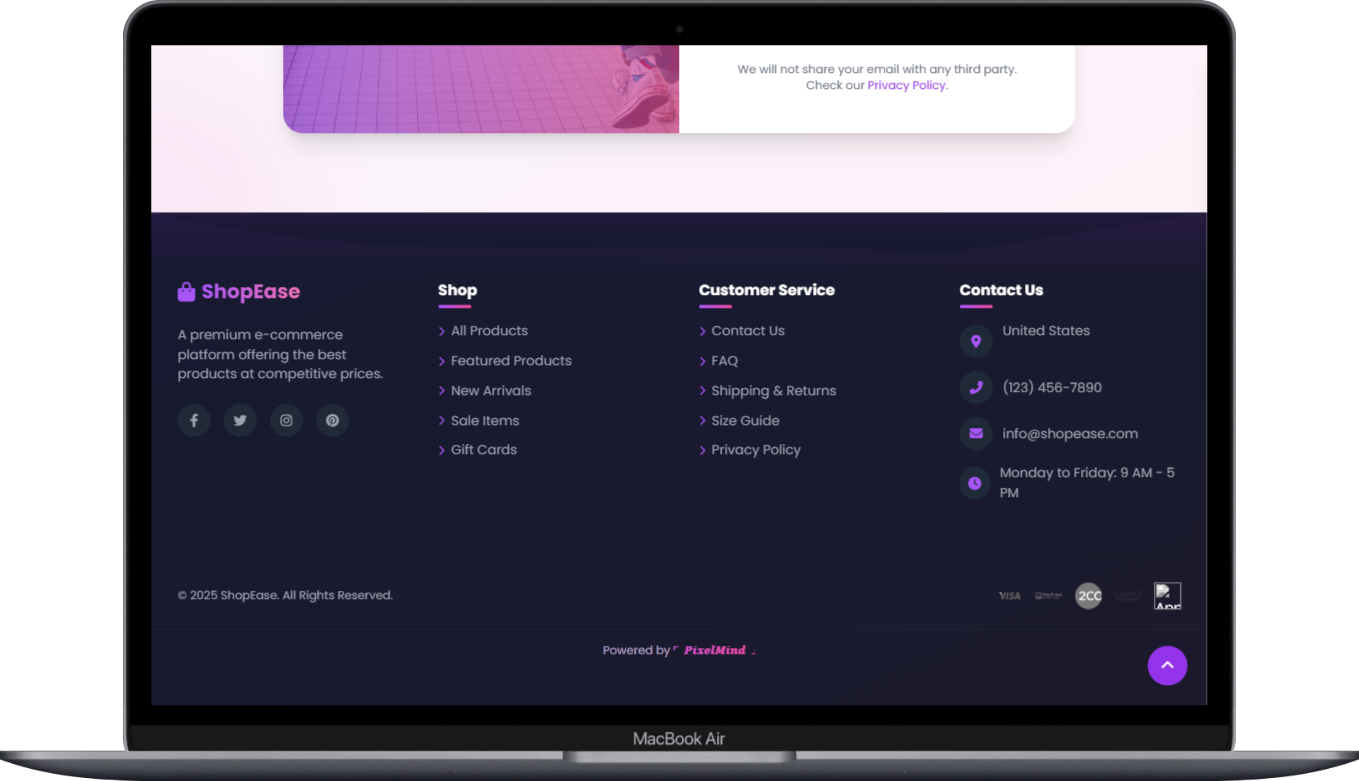Open the Instagram social icon
Viewport: 1359px width, 781px height.
(x=286, y=420)
